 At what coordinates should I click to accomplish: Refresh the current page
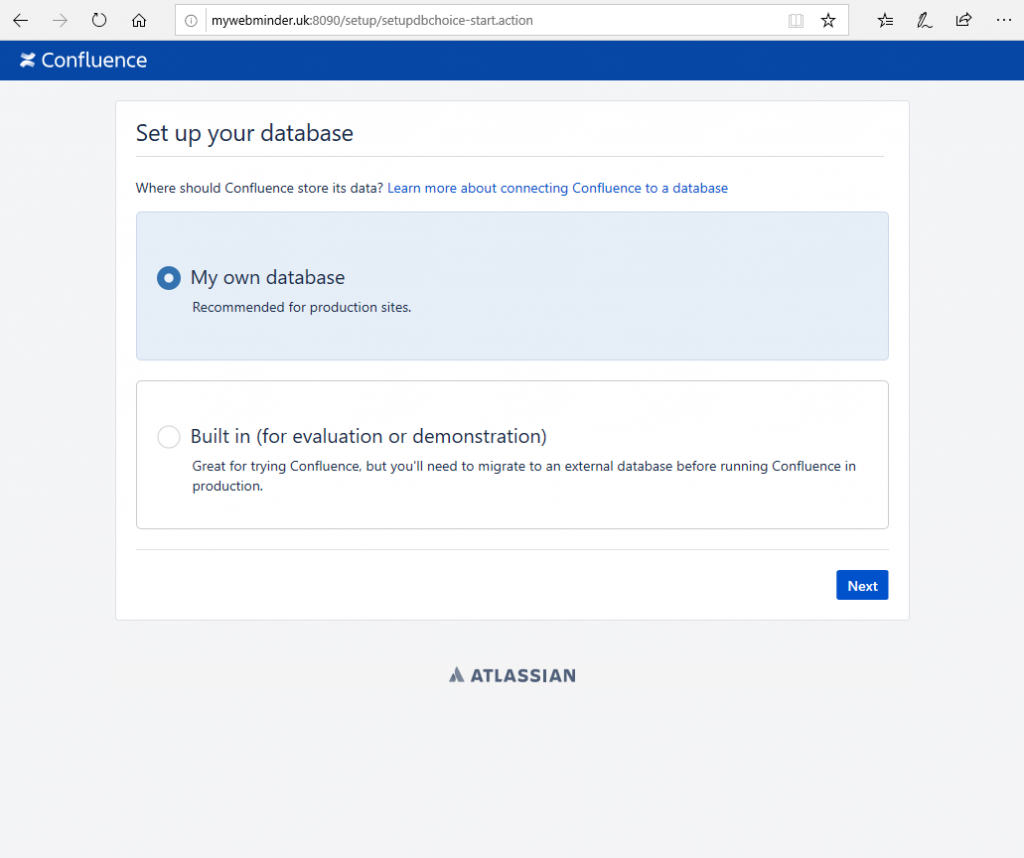pos(99,20)
